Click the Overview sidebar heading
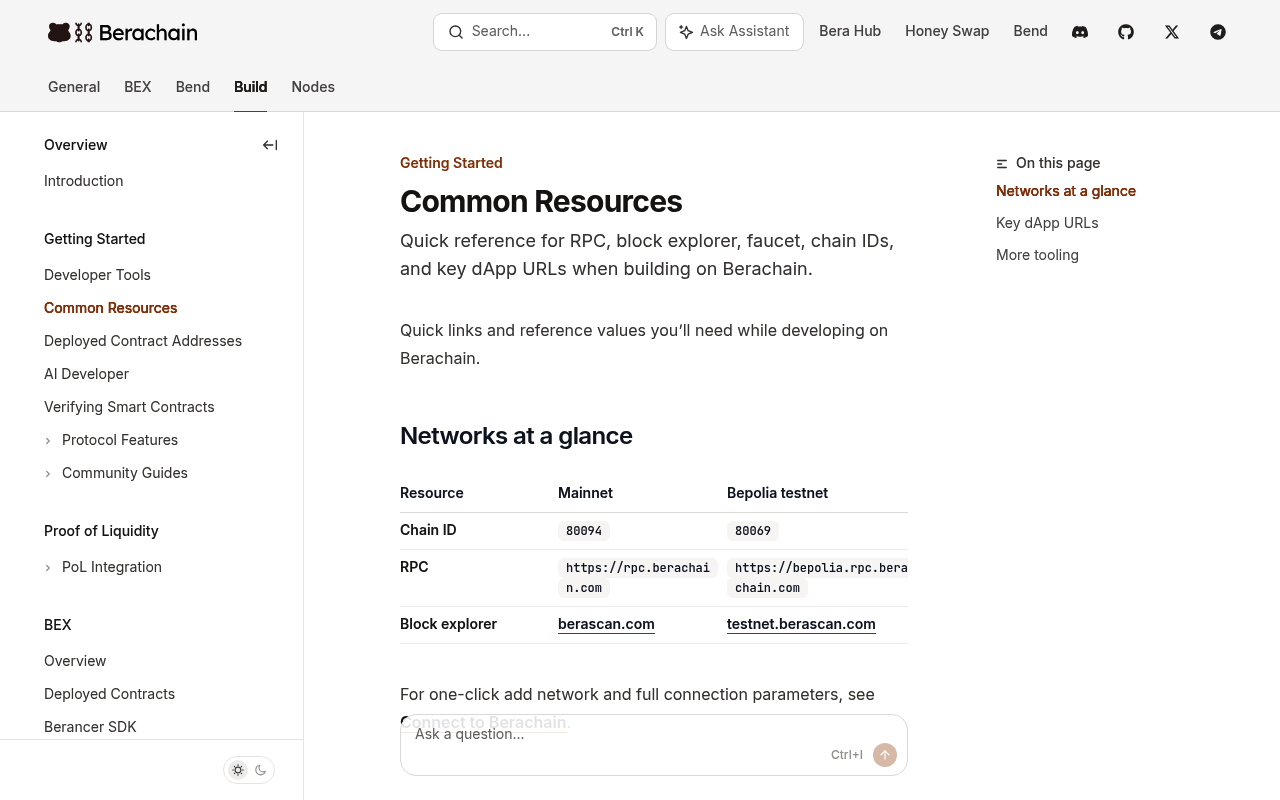The image size is (1280, 800). coord(76,145)
